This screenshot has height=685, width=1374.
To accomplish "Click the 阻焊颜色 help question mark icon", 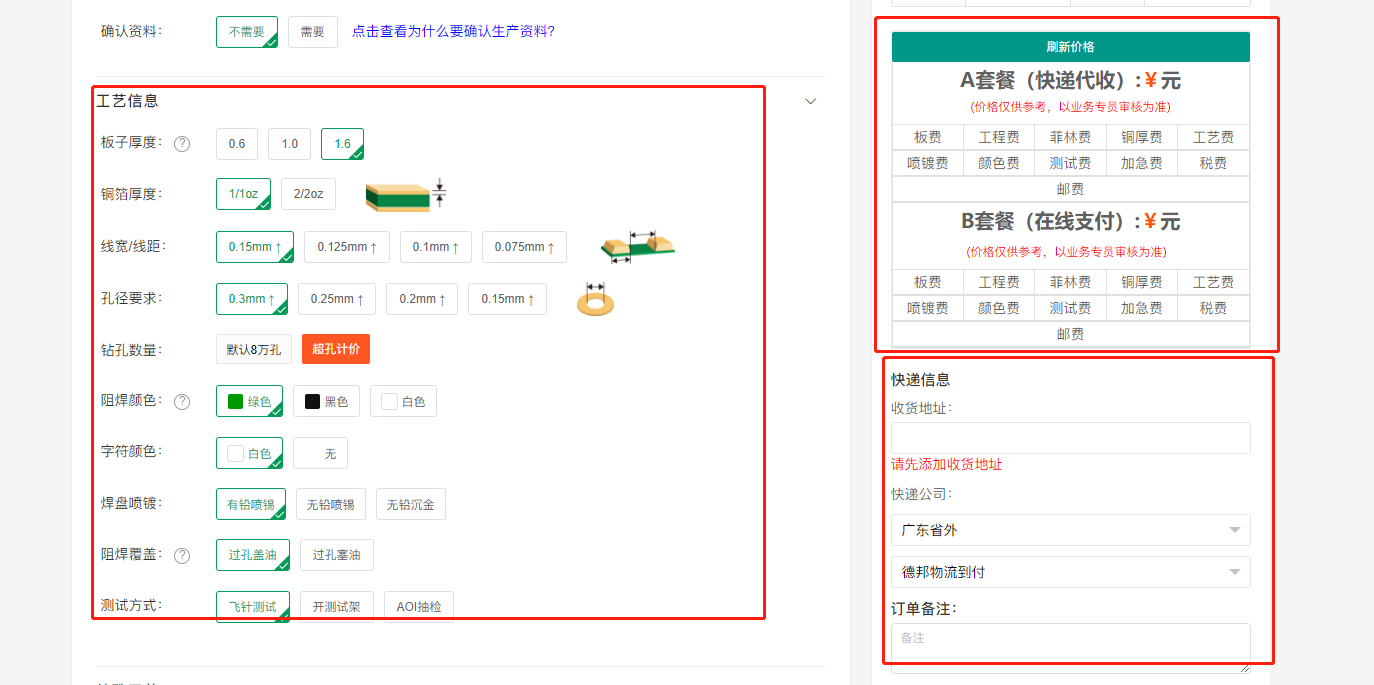I will pyautogui.click(x=182, y=402).
